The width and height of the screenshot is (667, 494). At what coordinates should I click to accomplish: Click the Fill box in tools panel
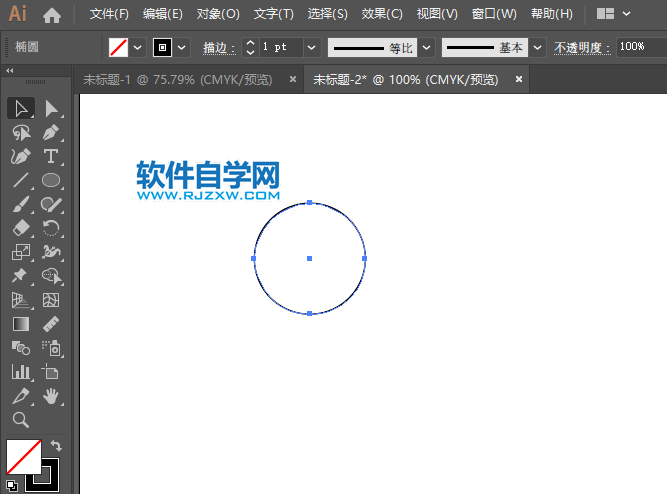[x=24, y=457]
